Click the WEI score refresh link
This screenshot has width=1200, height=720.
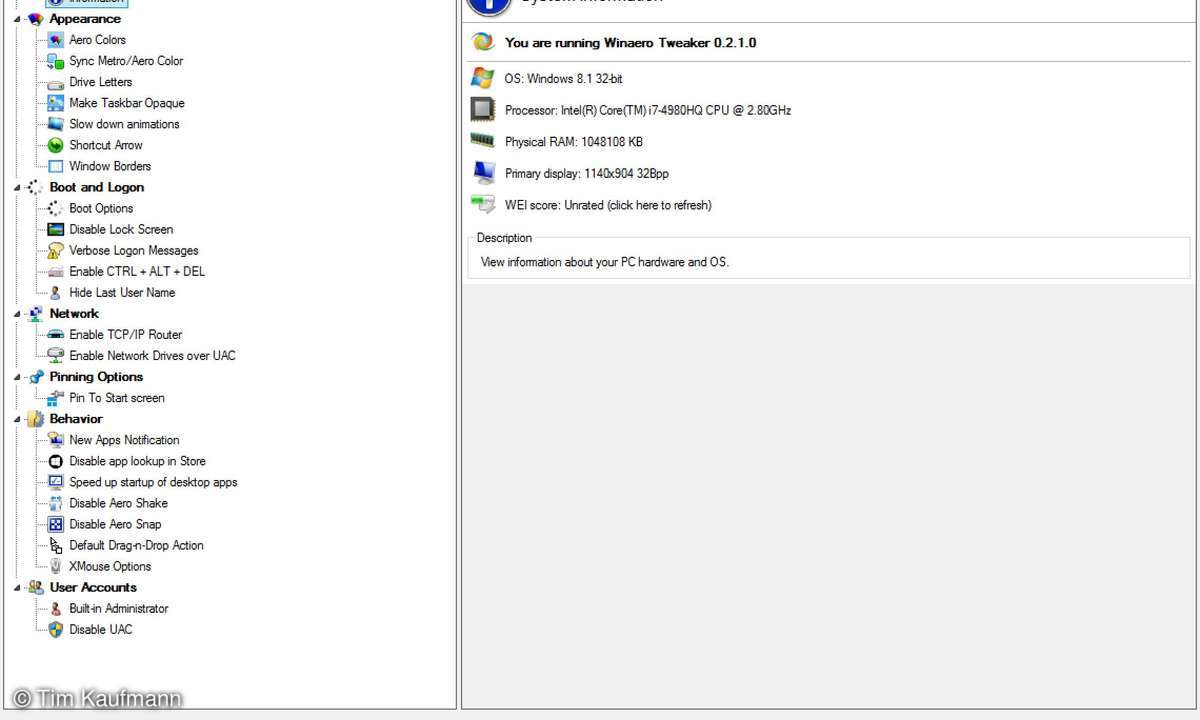608,205
